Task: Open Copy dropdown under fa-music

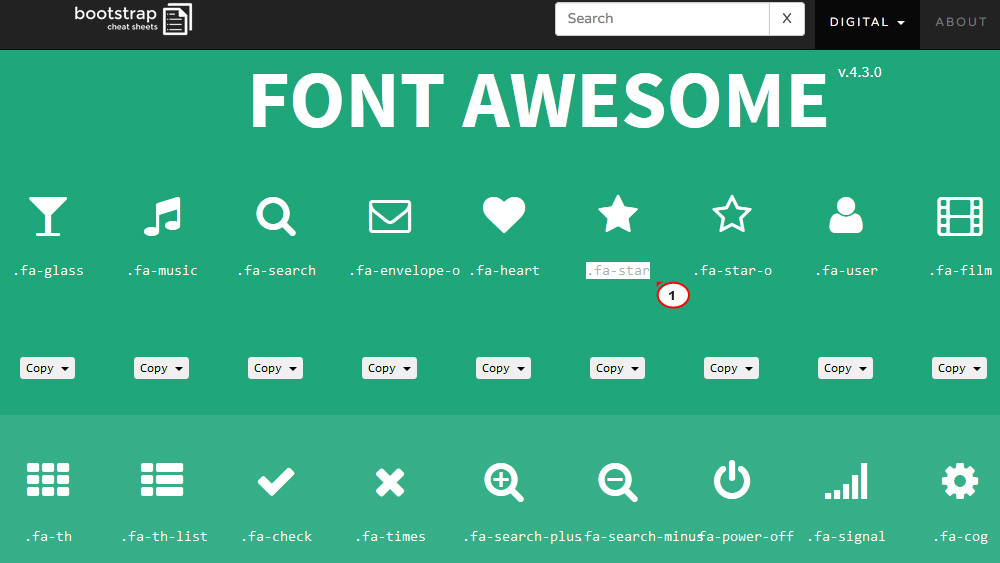Action: click(161, 368)
